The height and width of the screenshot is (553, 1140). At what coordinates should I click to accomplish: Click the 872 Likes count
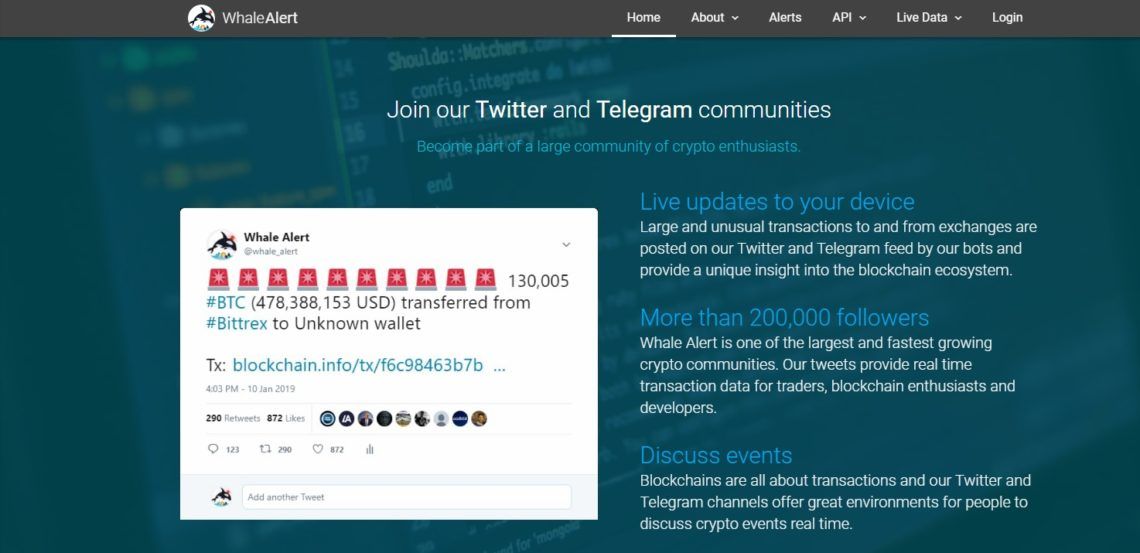(286, 419)
